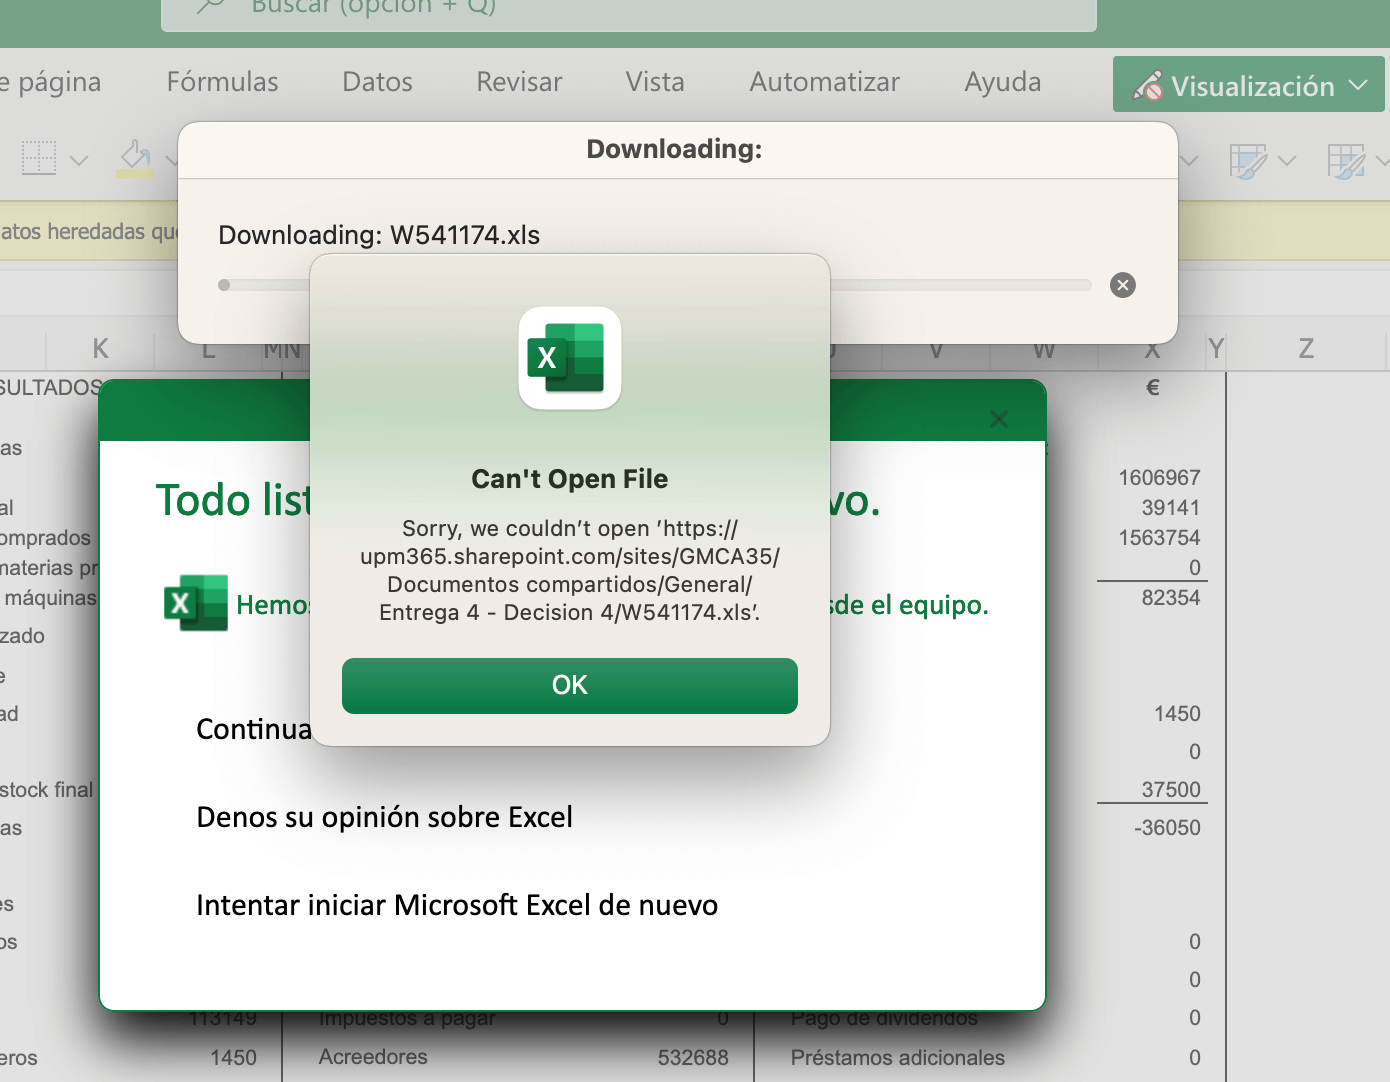Select 'Denos su opinión sobre Excel'

click(x=385, y=818)
